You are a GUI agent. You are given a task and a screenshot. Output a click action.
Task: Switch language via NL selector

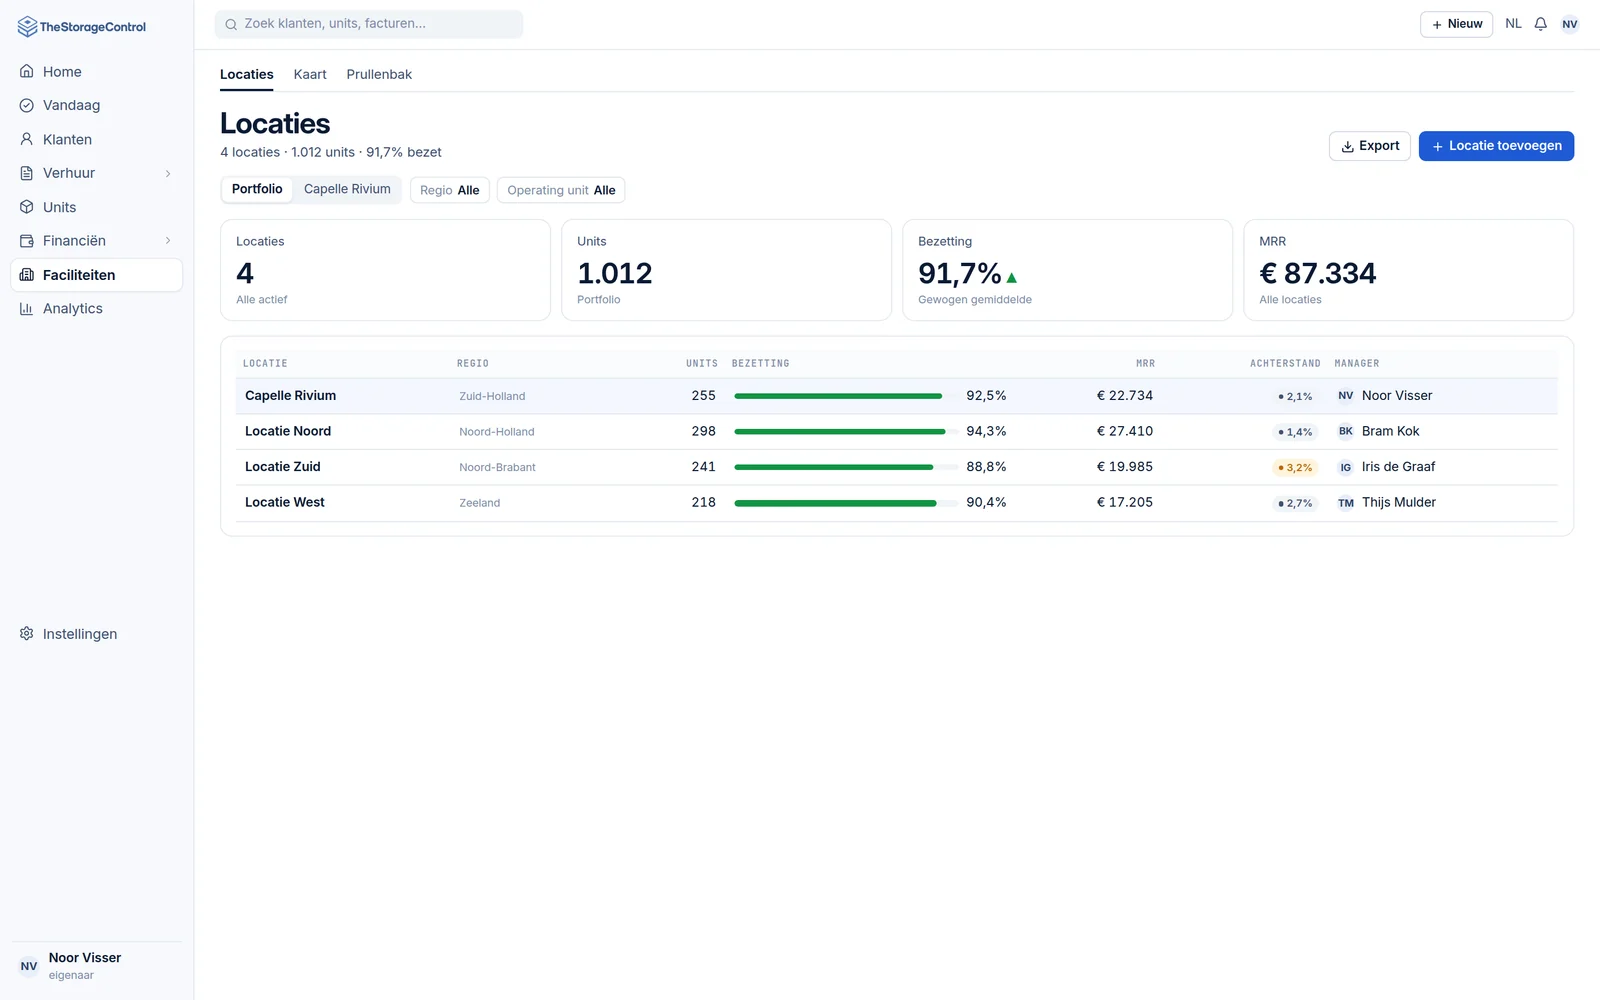click(x=1513, y=24)
